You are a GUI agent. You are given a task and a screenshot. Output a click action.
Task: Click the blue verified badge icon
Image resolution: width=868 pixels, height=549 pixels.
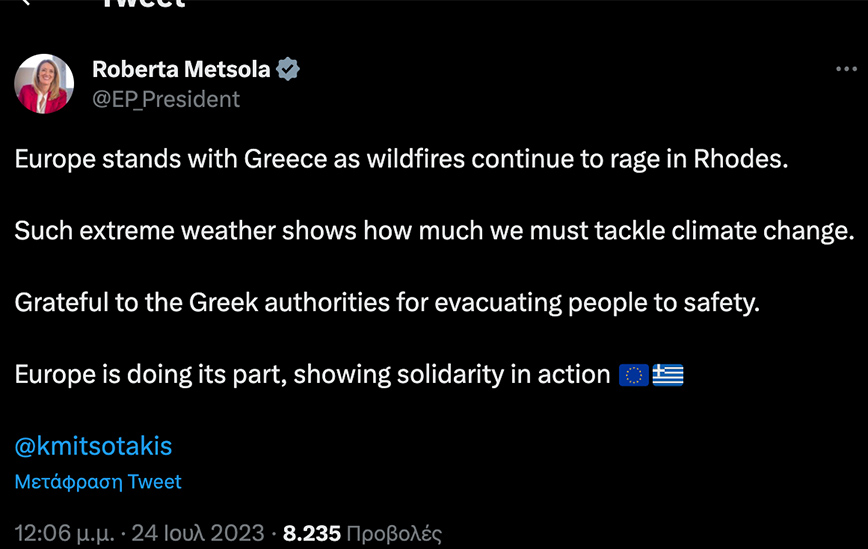pos(288,70)
